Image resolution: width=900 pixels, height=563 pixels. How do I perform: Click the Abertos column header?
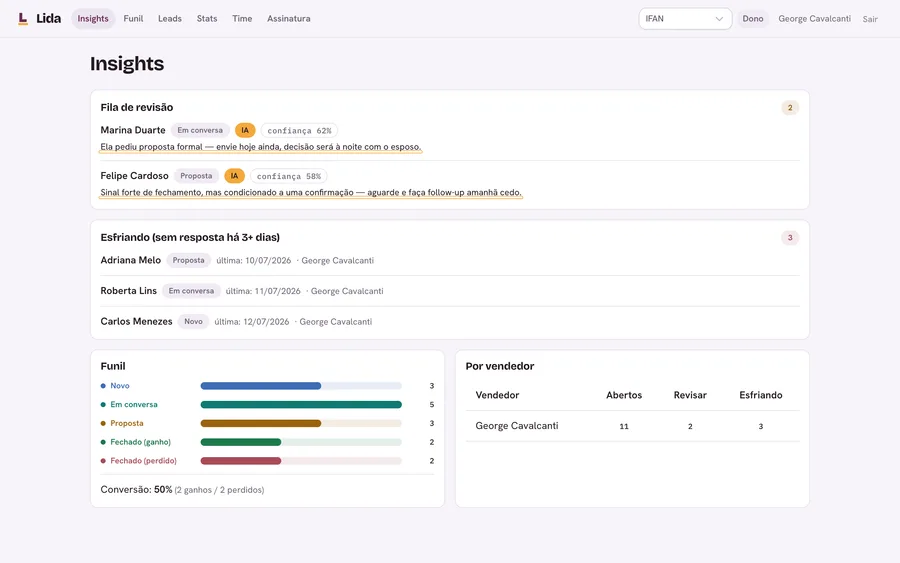pyautogui.click(x=624, y=395)
